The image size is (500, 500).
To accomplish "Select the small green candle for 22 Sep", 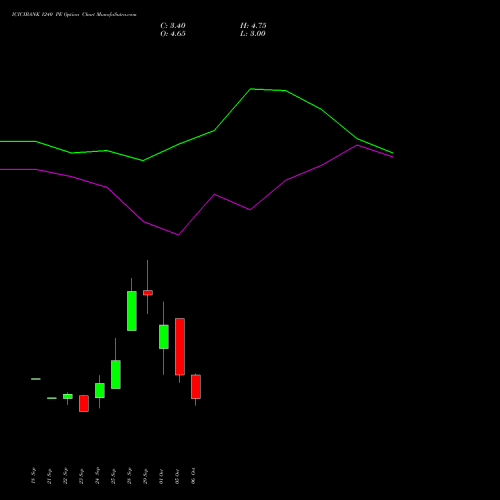I will tap(68, 396).
